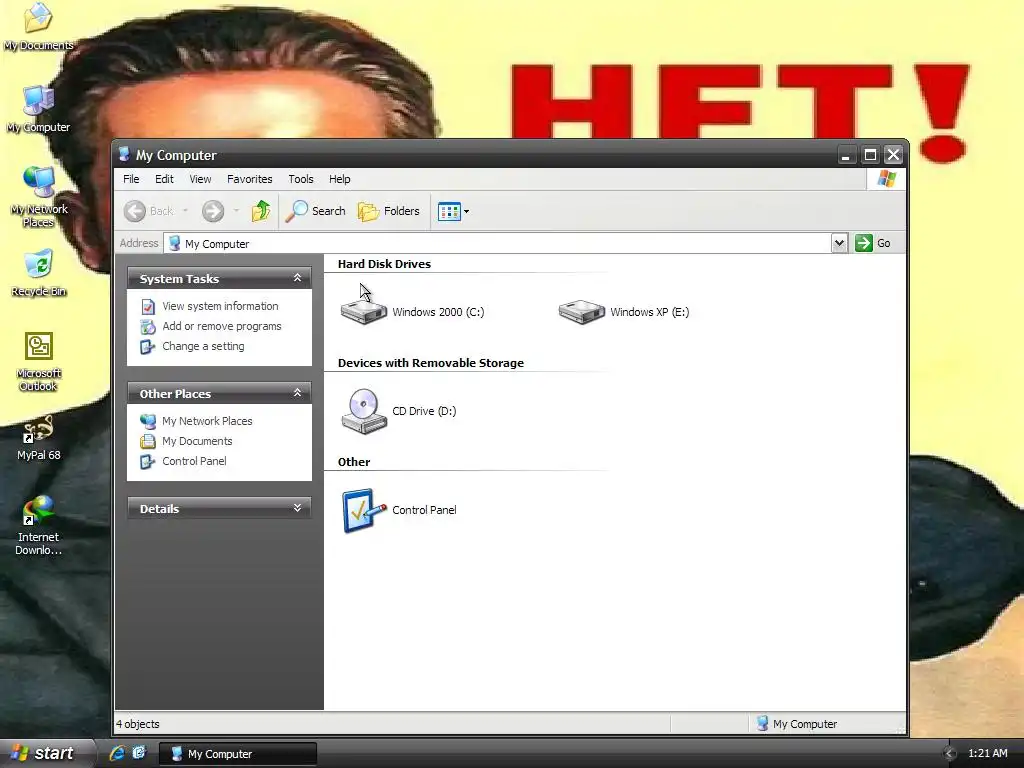Maximize the My Computer window
1024x768 pixels.
click(x=870, y=155)
